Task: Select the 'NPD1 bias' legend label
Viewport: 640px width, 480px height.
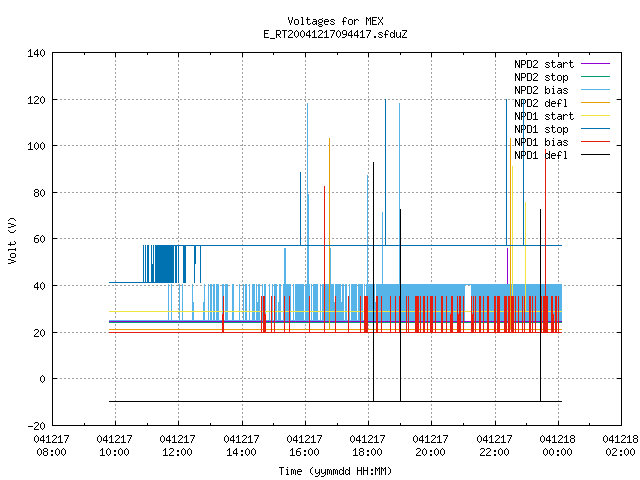Action: pyautogui.click(x=541, y=142)
